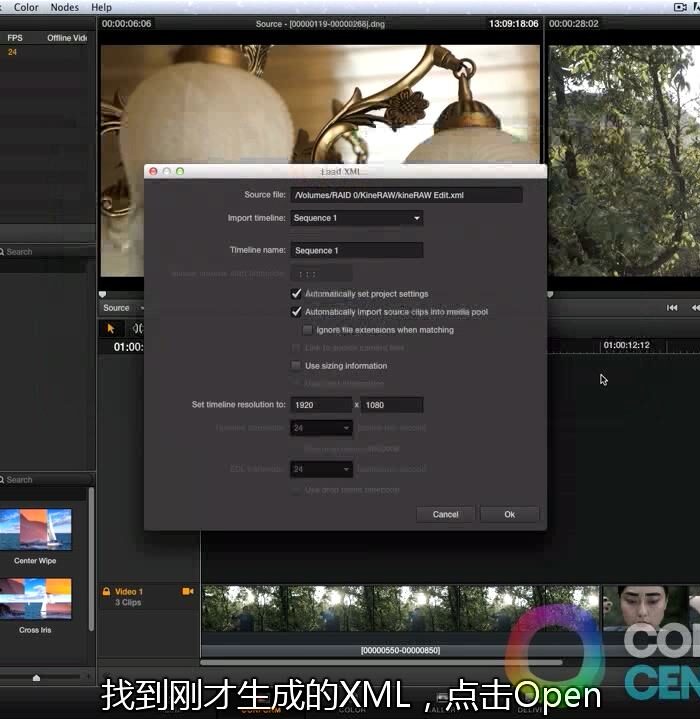Click the skip-to-start transport button
The image size is (700, 719).
pos(673,308)
